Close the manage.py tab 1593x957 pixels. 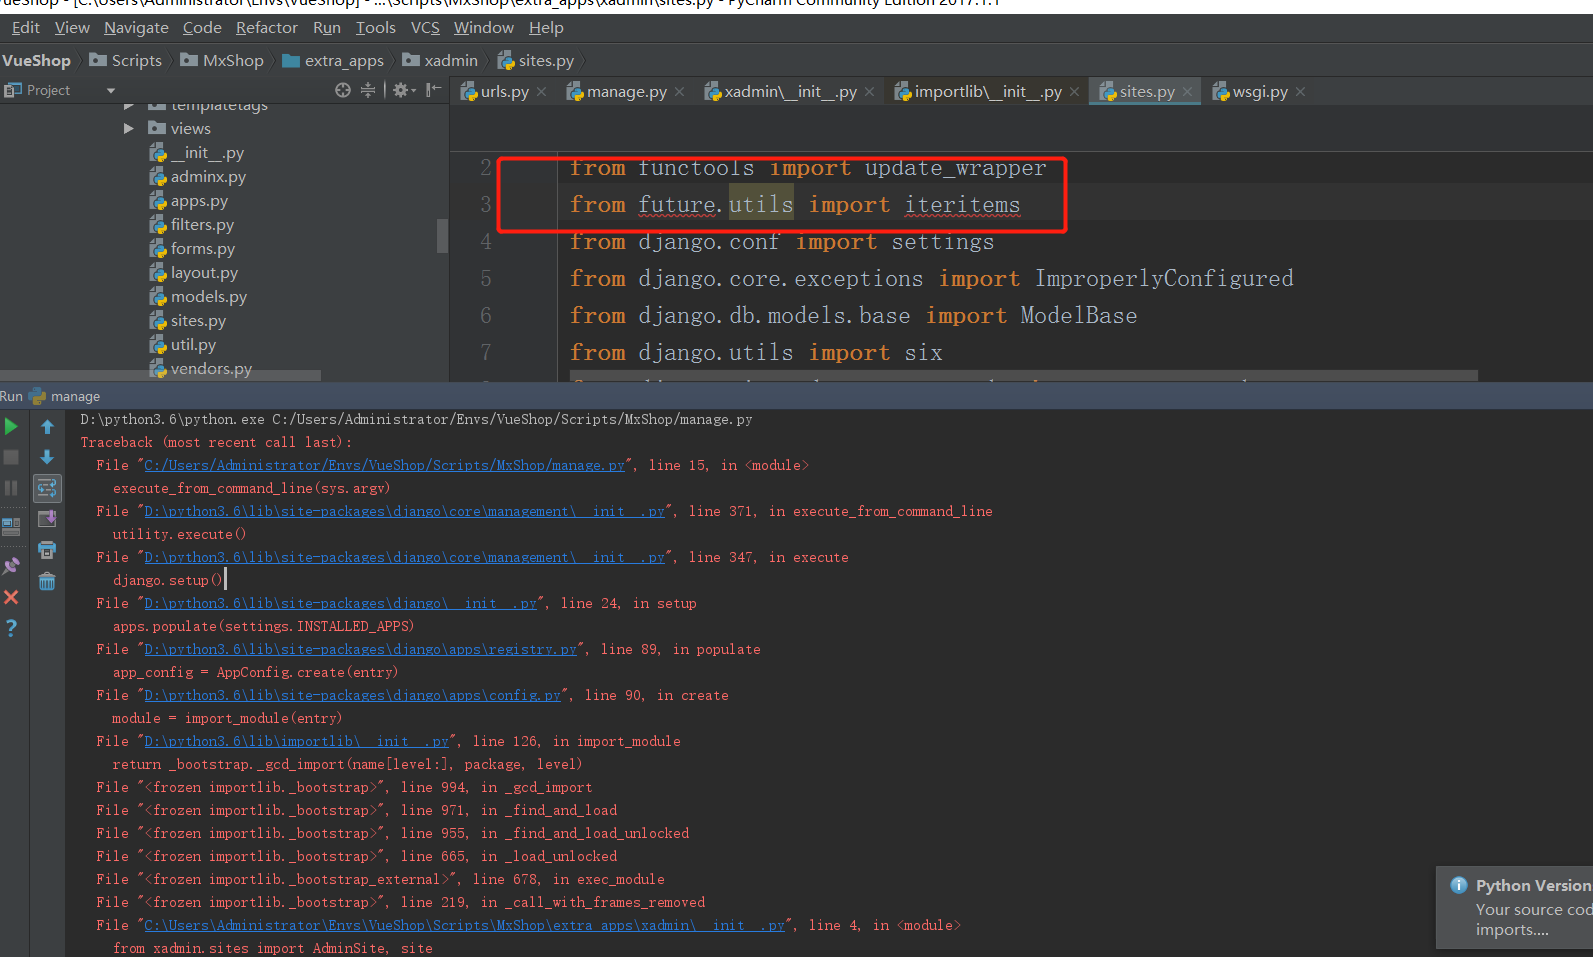point(680,92)
